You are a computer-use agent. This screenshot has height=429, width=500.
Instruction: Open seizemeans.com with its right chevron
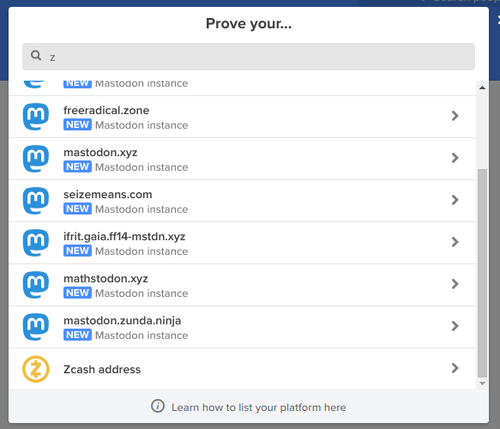pyautogui.click(x=455, y=200)
